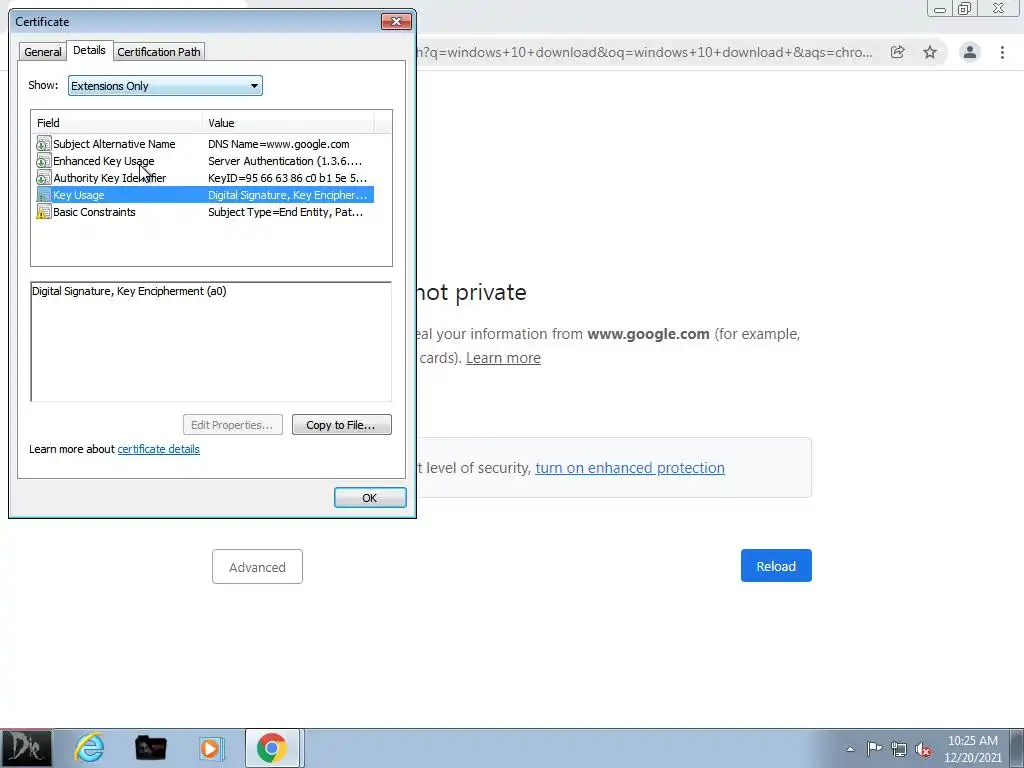Click the Subject Alternative Name field icon
The width and height of the screenshot is (1024, 768).
(44, 144)
